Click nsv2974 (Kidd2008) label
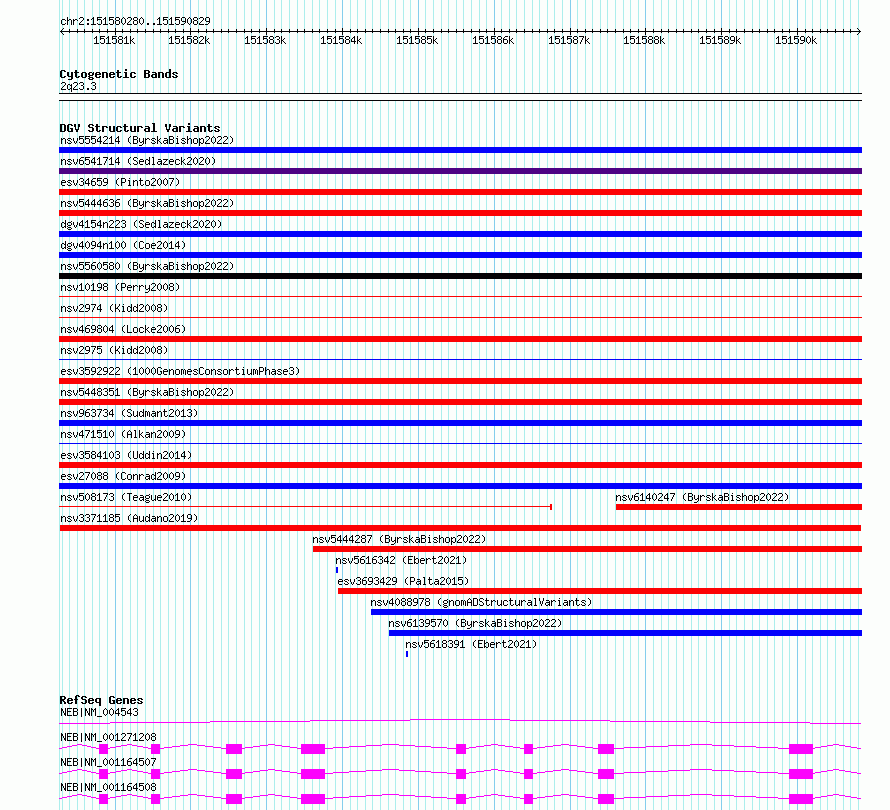The image size is (890, 810). (x=114, y=308)
